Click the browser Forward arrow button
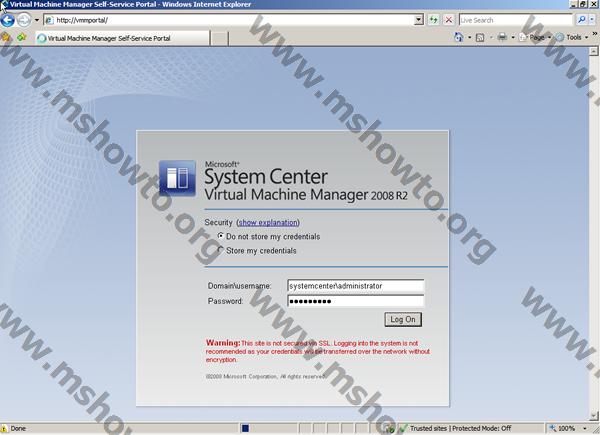 24,20
